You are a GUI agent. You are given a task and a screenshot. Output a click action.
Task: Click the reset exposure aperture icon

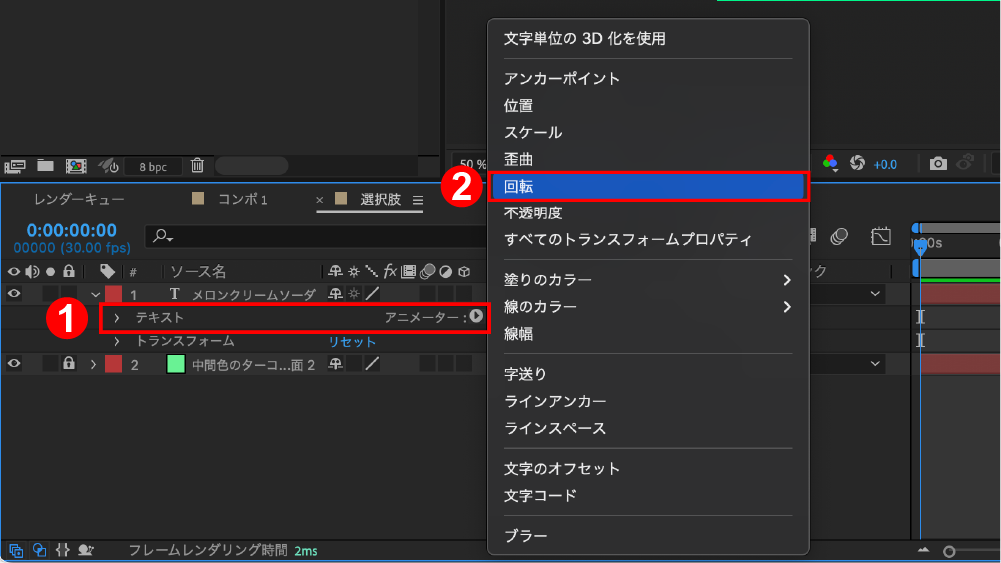coord(857,163)
